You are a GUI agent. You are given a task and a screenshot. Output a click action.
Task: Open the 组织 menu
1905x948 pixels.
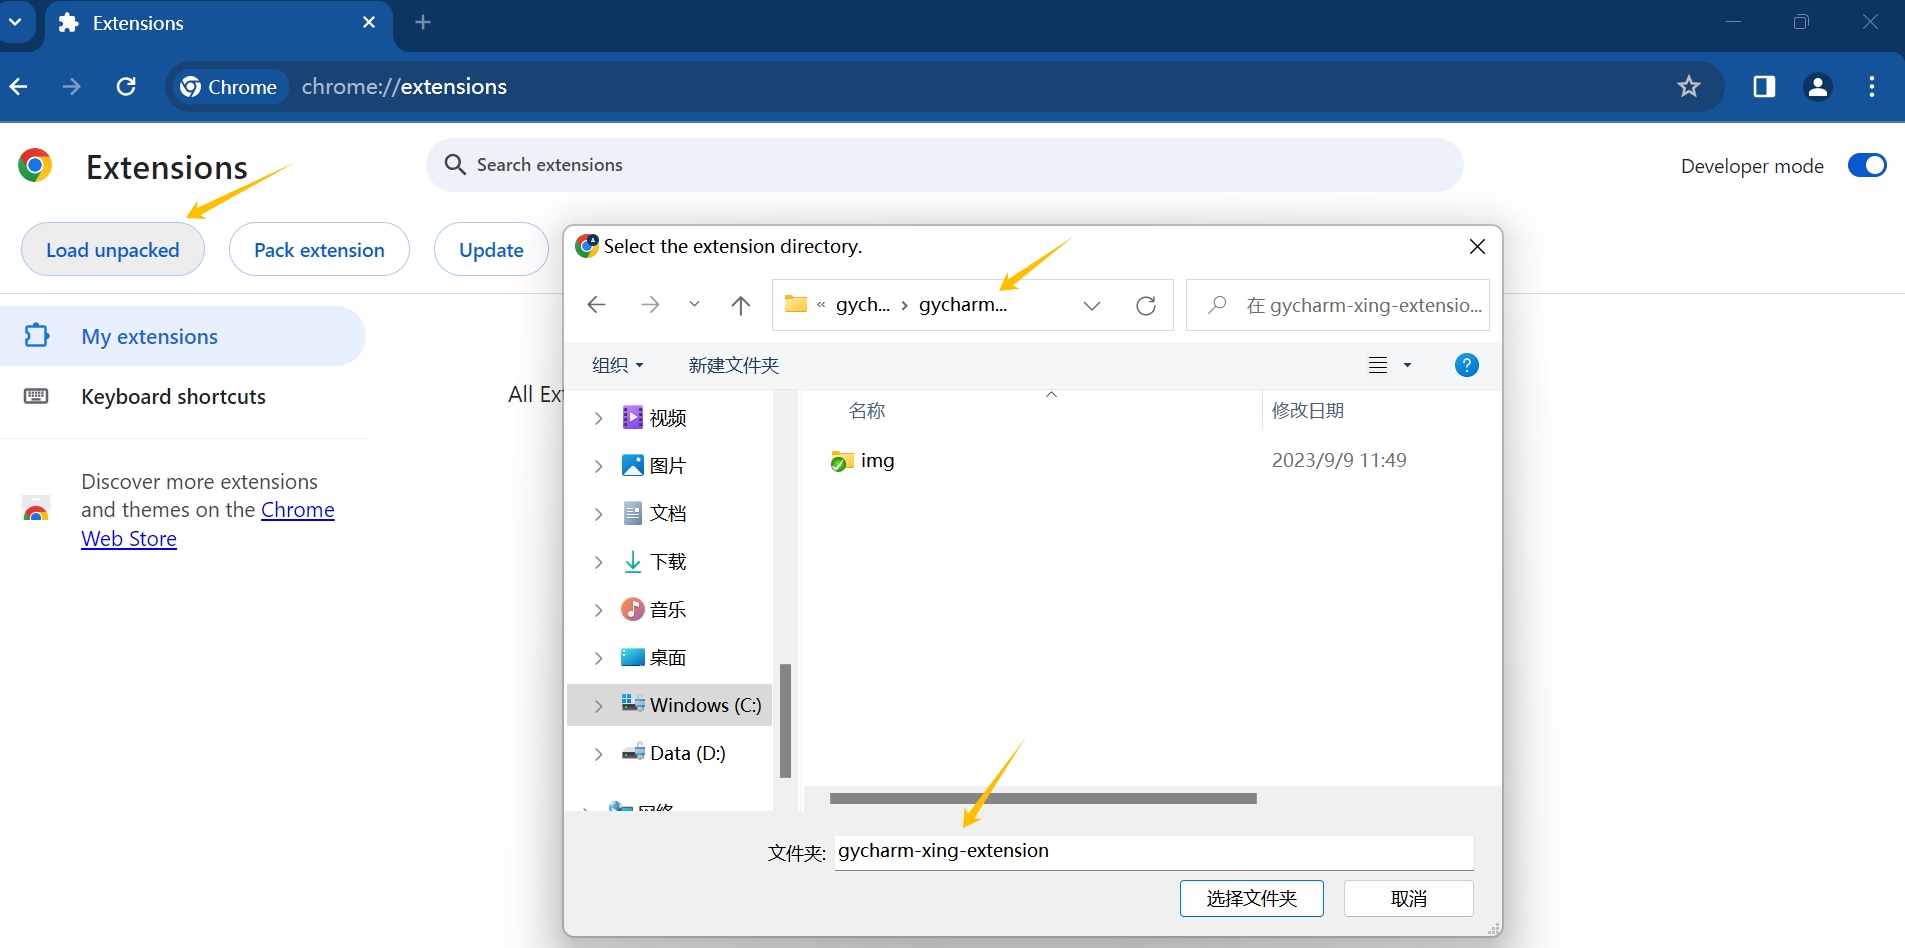pos(617,365)
